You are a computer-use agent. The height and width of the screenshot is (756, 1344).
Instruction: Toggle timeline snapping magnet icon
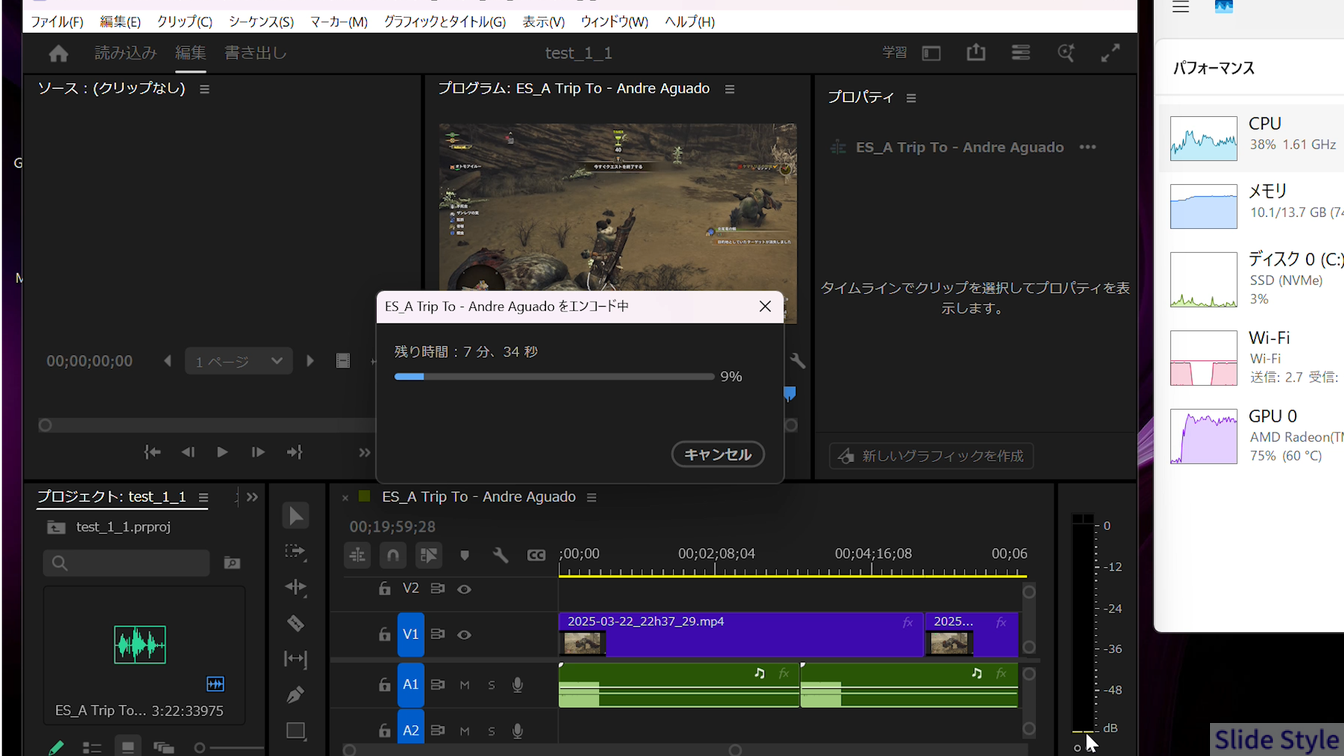393,555
